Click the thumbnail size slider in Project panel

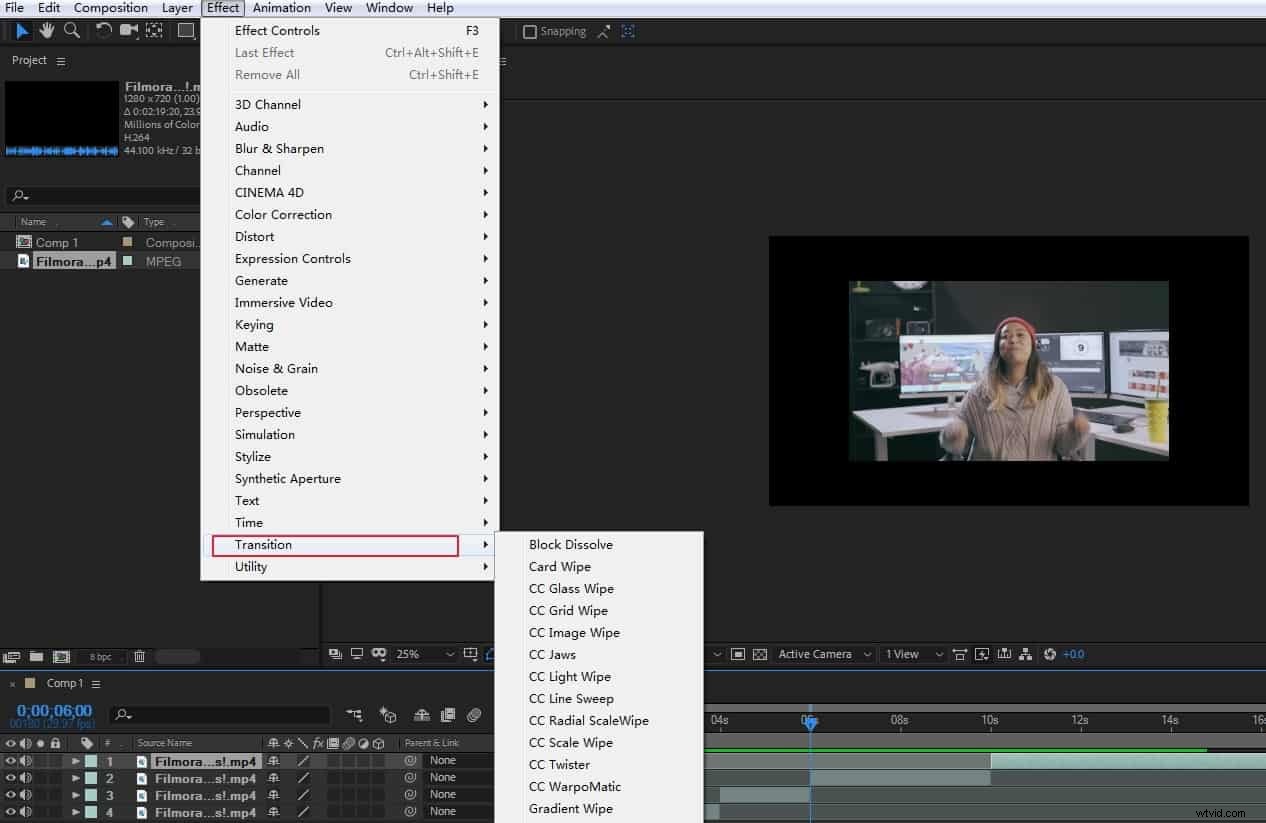(x=176, y=655)
